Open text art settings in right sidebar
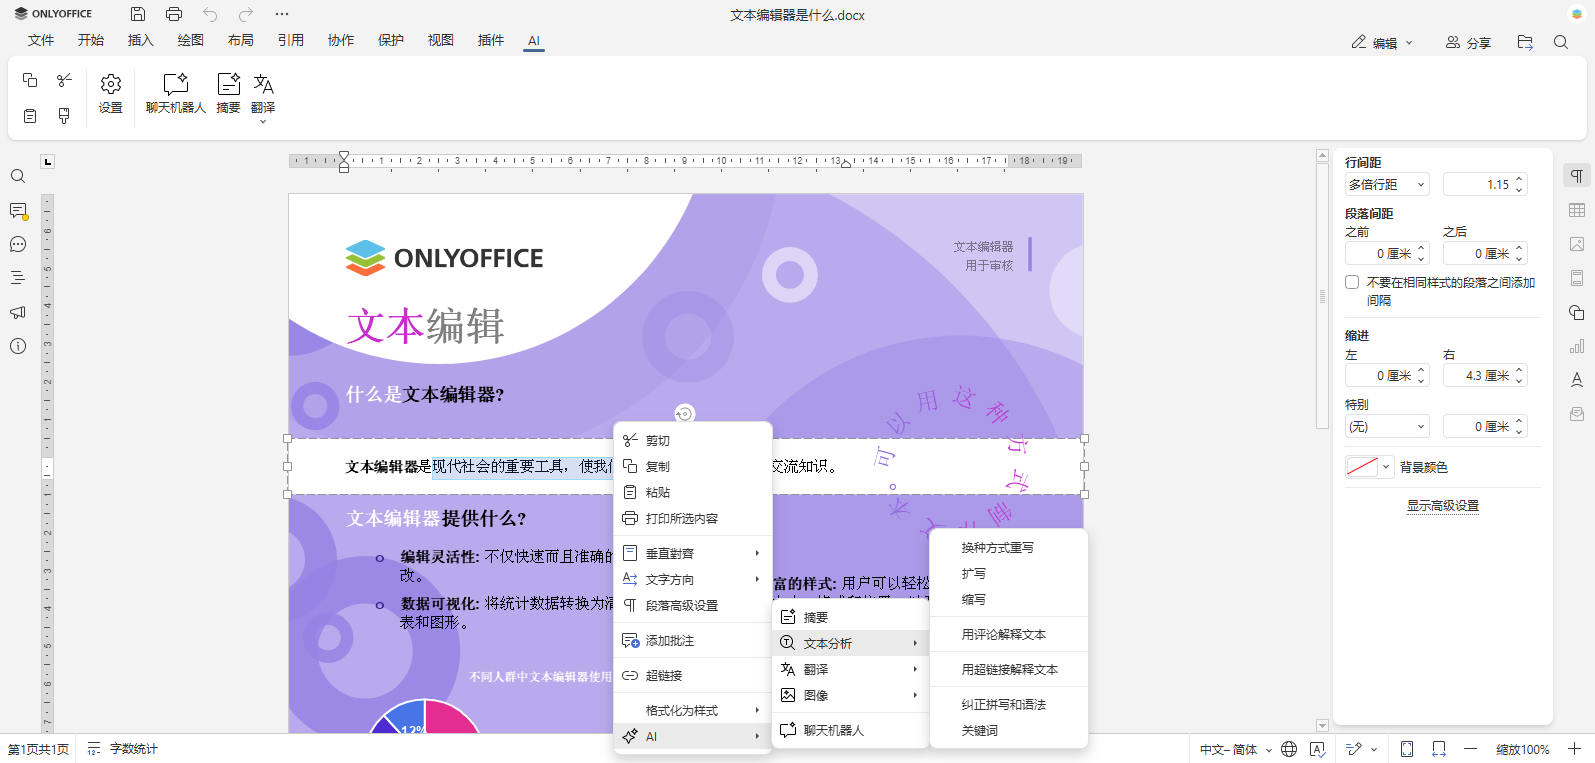The width and height of the screenshot is (1595, 763). pyautogui.click(x=1577, y=380)
